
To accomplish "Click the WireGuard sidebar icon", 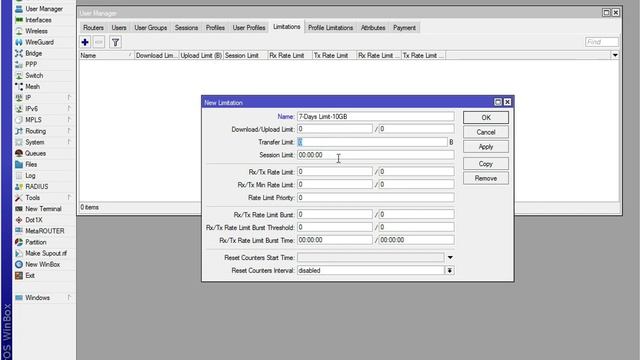I will (19, 42).
